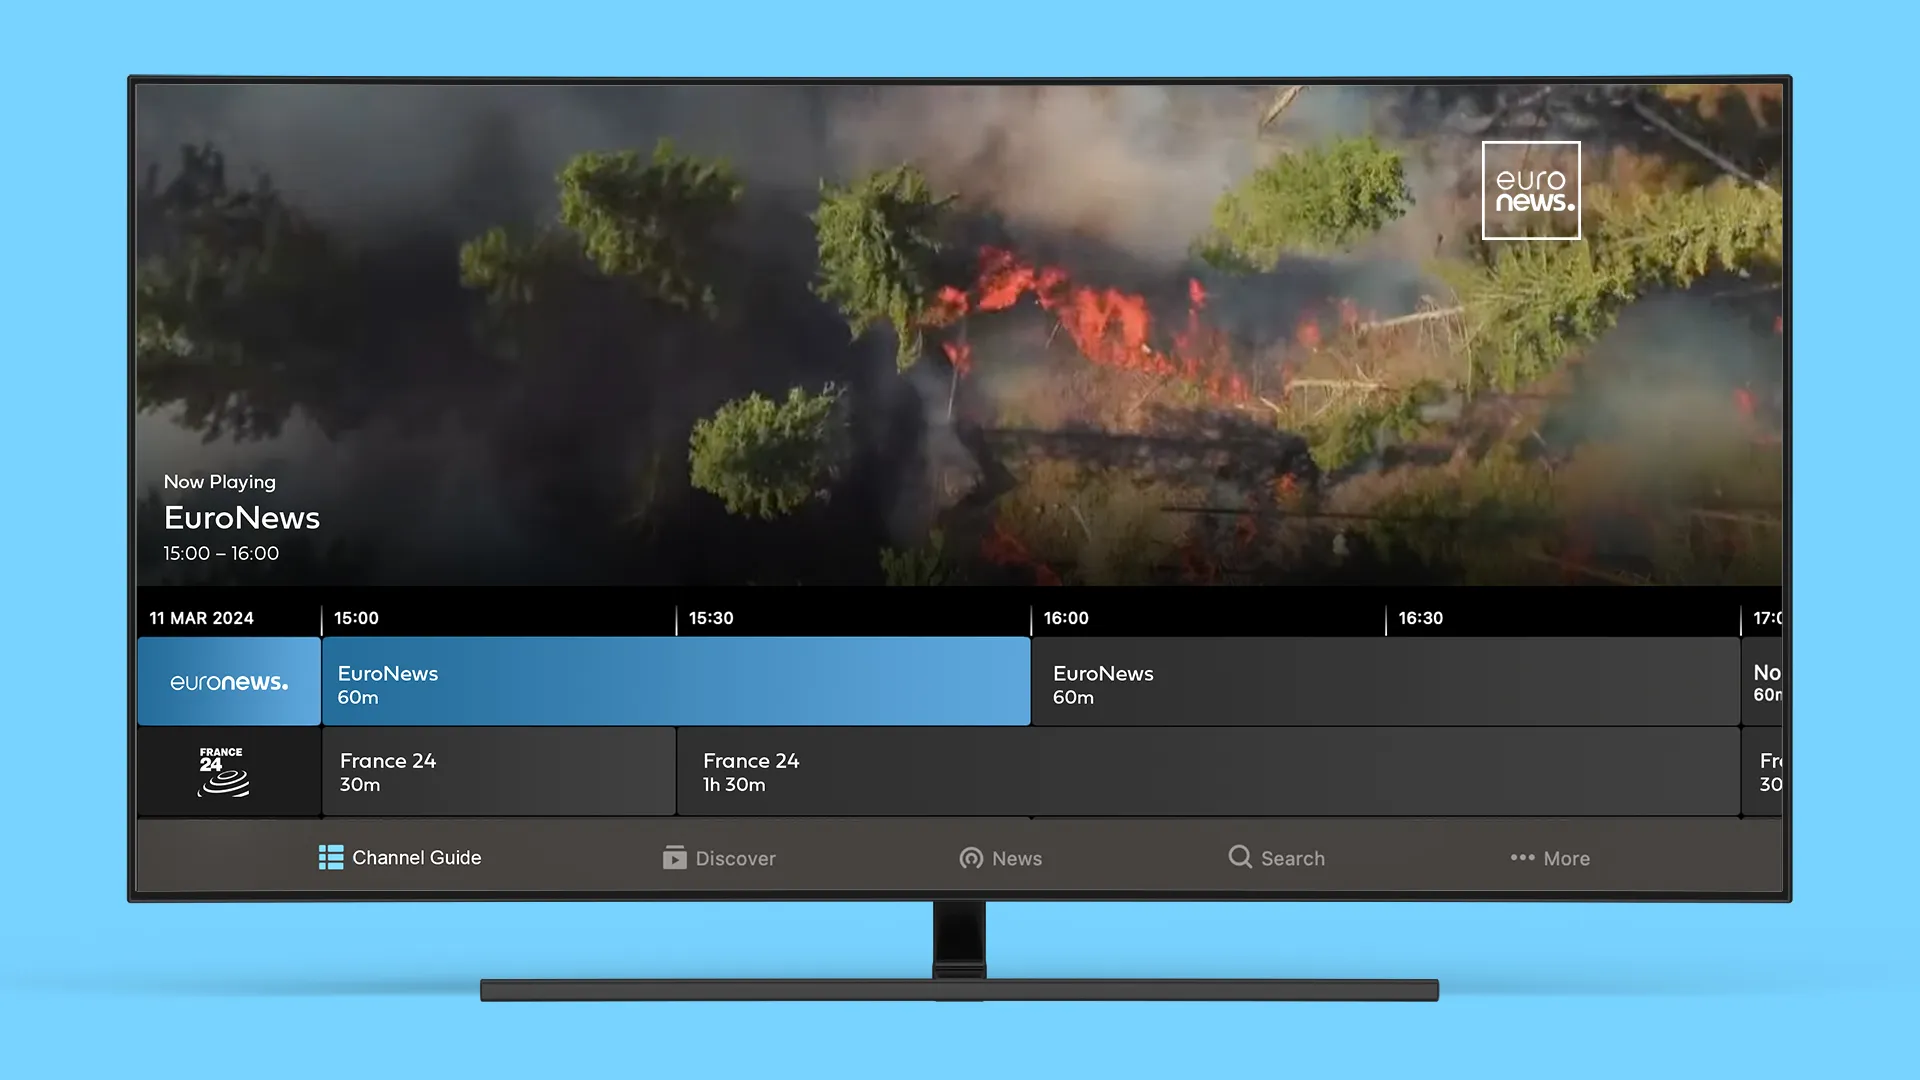Click the Search icon
The height and width of the screenshot is (1080, 1920).
(x=1238, y=857)
